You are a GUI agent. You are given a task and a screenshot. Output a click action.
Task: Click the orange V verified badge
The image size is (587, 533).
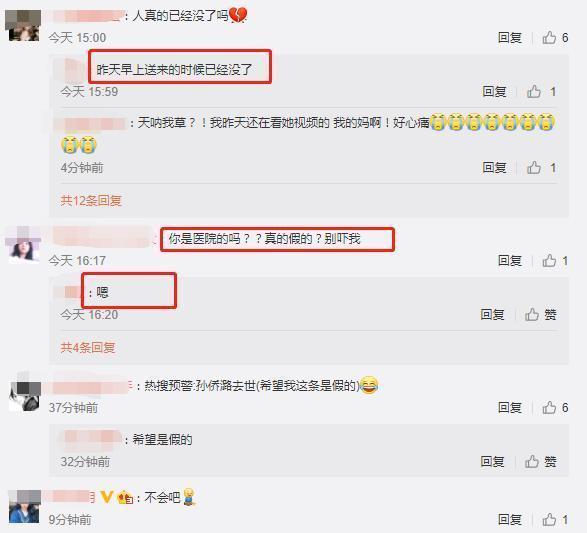pos(107,497)
